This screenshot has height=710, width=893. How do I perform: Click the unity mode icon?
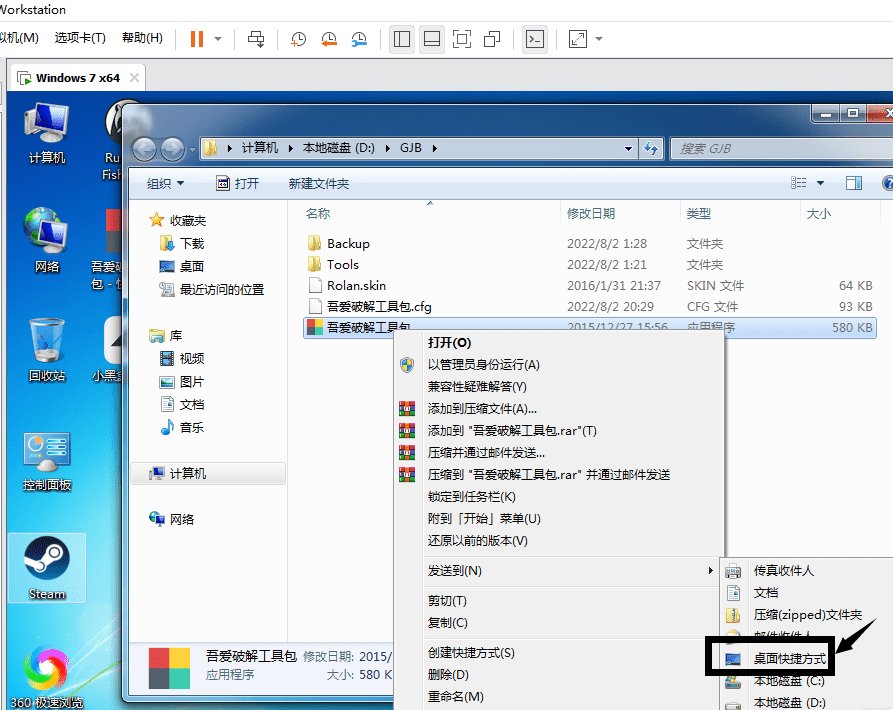coord(492,39)
